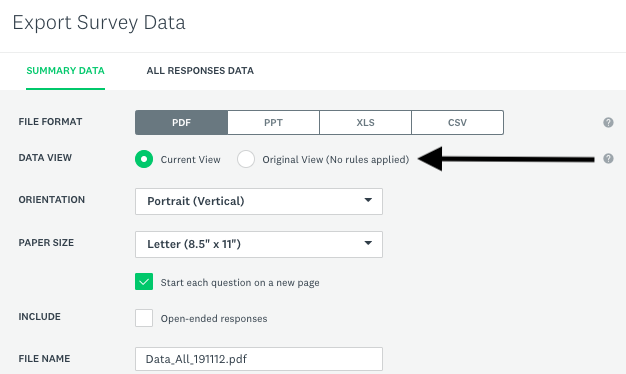The width and height of the screenshot is (626, 374).
Task: Click the Open-ended responses label
Action: coord(214,319)
